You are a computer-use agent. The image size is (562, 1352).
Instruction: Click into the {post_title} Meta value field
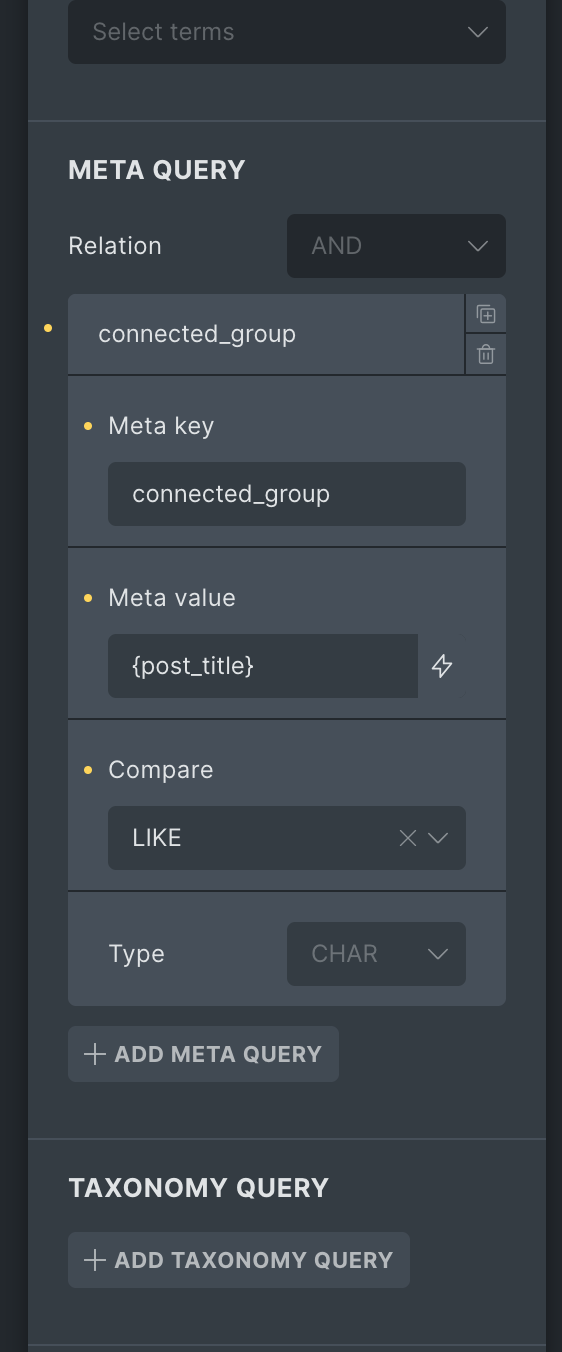pos(263,666)
